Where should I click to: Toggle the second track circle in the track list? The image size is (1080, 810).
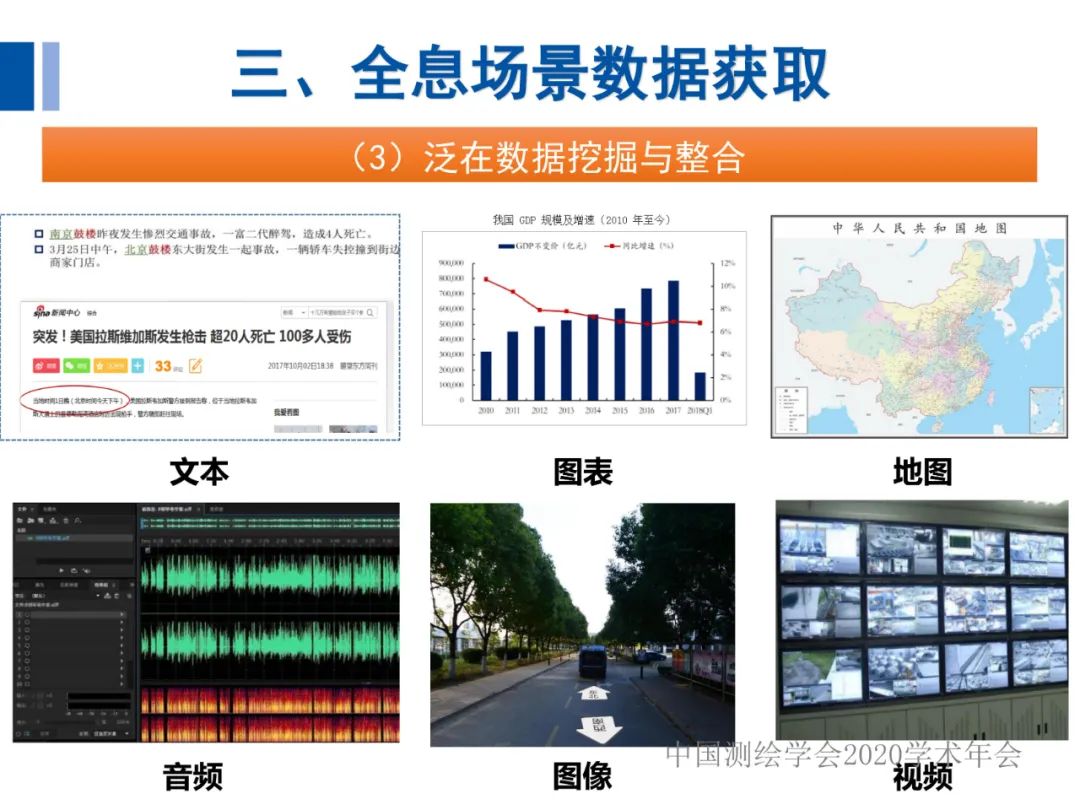tap(26, 623)
